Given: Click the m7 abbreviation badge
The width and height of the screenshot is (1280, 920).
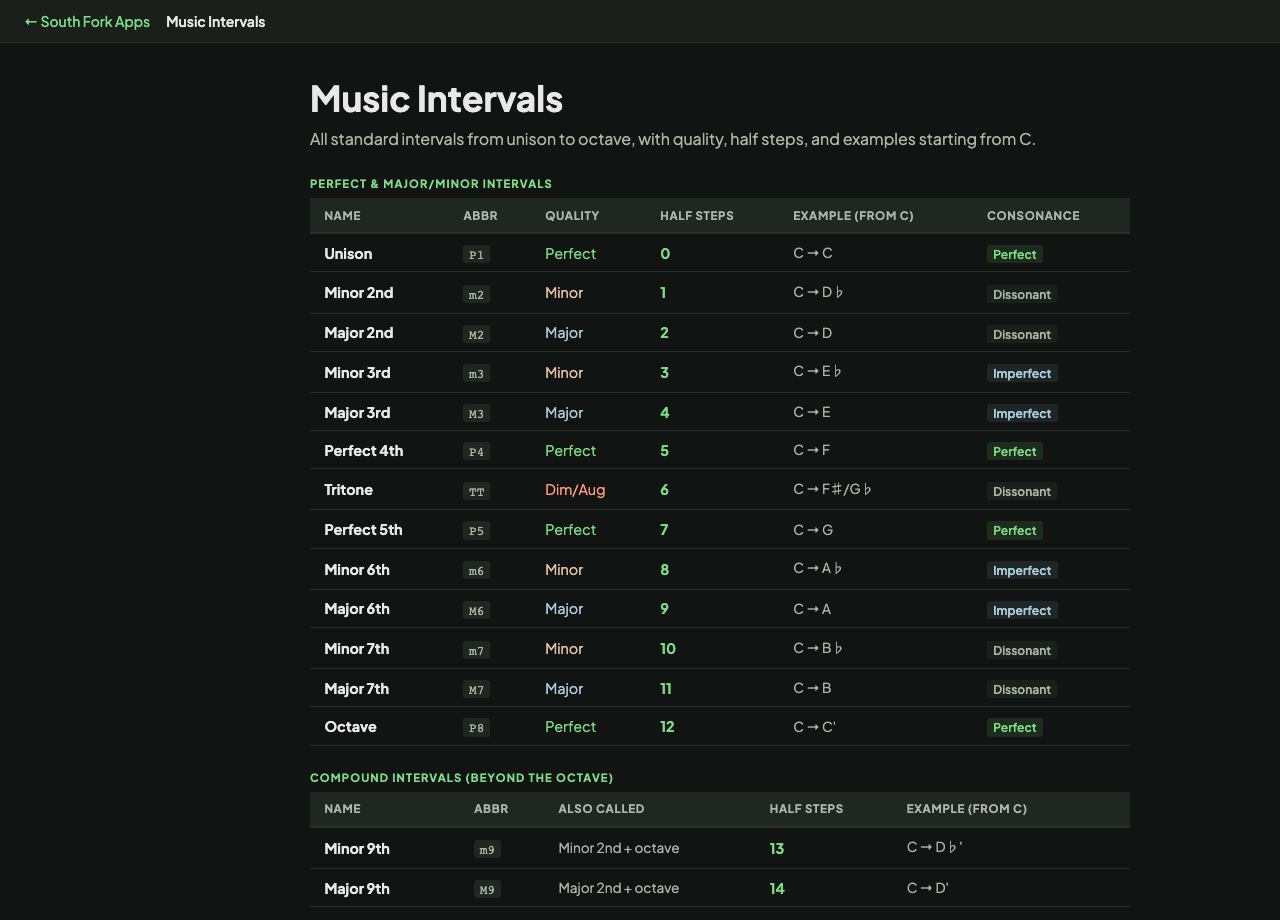Looking at the screenshot, I should pos(476,651).
